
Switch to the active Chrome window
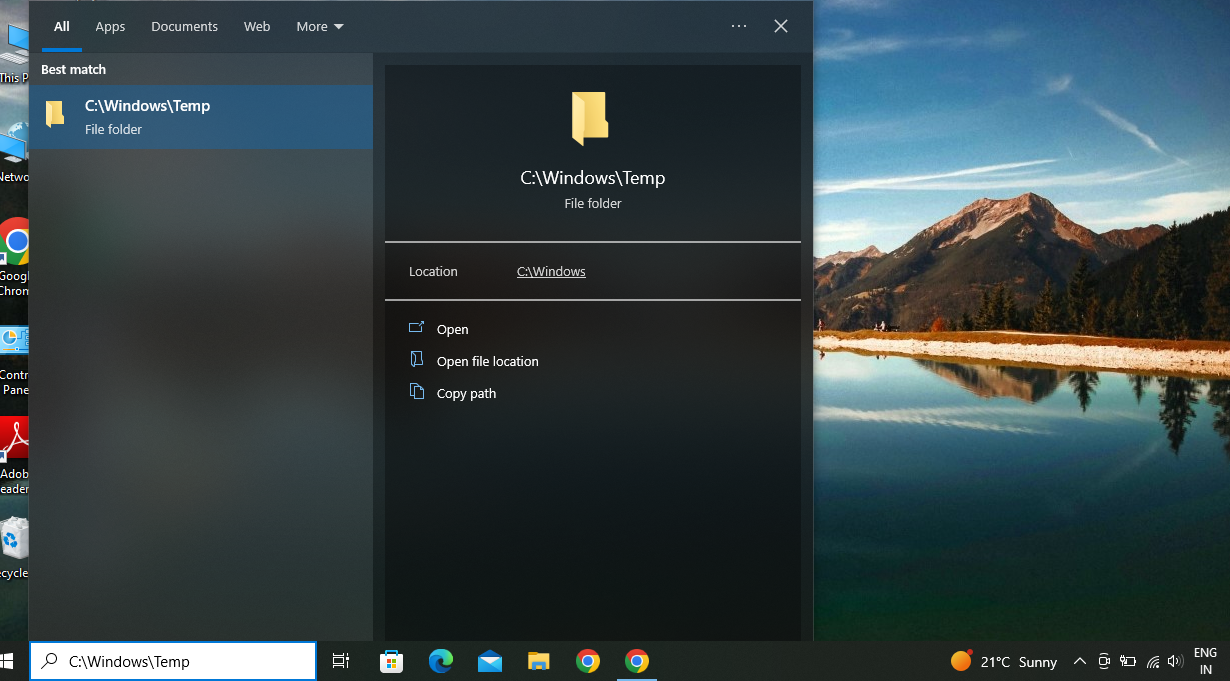[637, 661]
